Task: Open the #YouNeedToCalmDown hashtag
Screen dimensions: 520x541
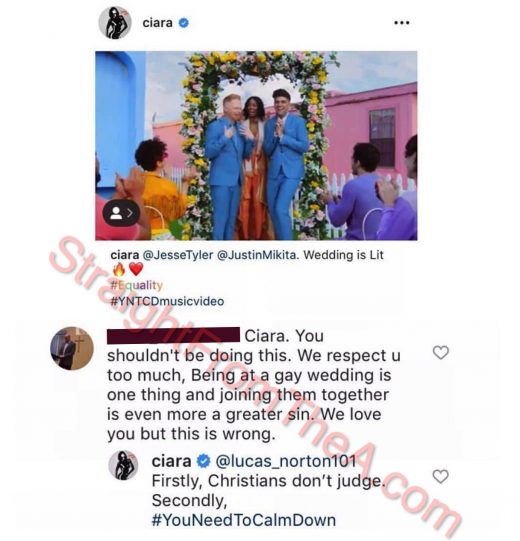Action: coord(244,520)
